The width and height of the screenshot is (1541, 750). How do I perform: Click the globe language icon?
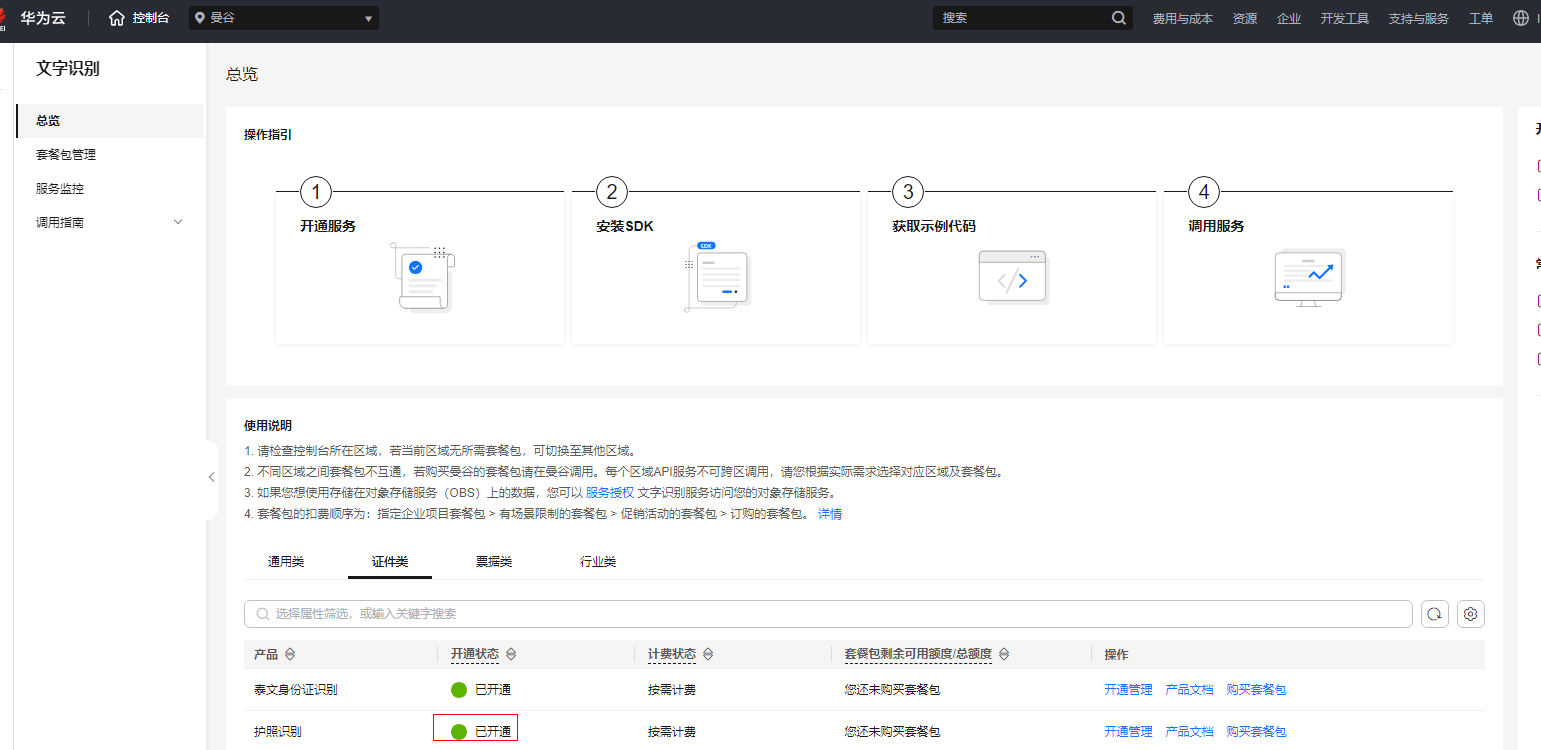(x=1521, y=18)
